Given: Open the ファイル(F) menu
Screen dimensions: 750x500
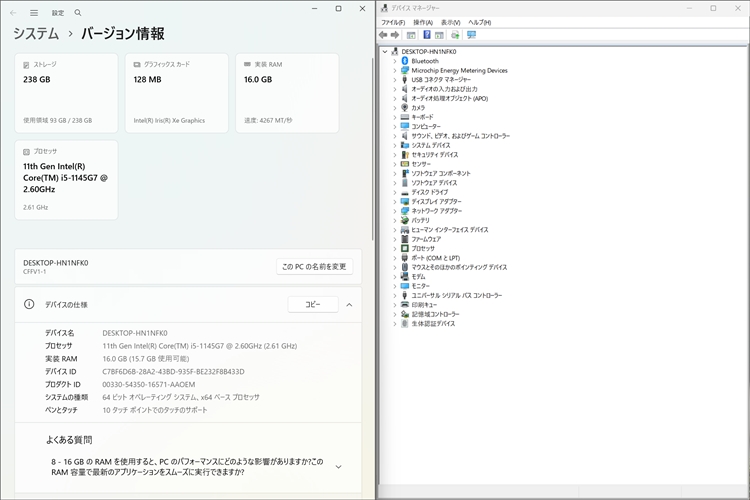Looking at the screenshot, I should (x=393, y=21).
